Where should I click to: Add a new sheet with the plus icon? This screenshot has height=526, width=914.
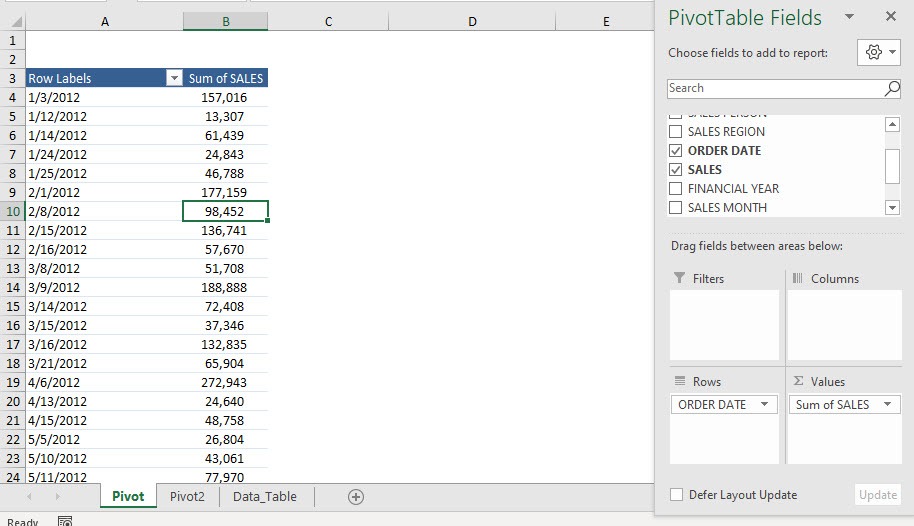tap(356, 497)
